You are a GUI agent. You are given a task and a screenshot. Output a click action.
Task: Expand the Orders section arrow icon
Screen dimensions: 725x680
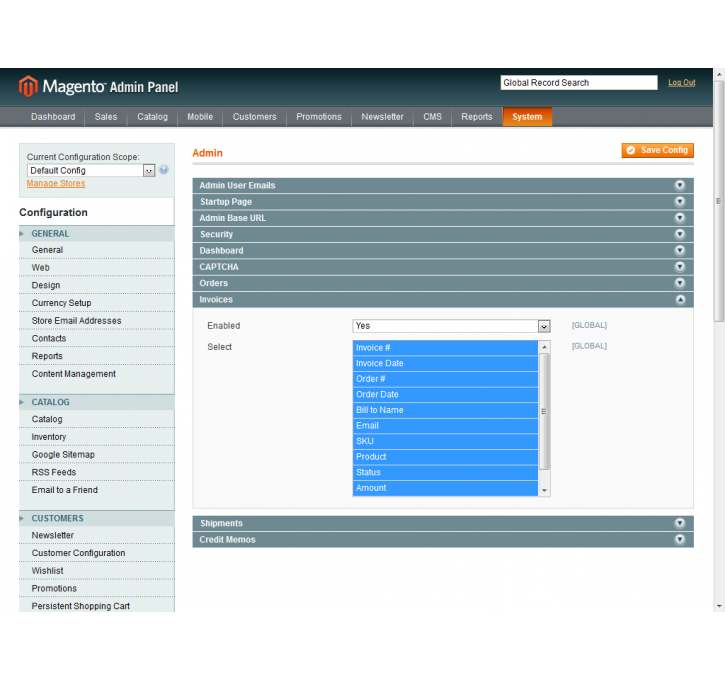click(680, 283)
